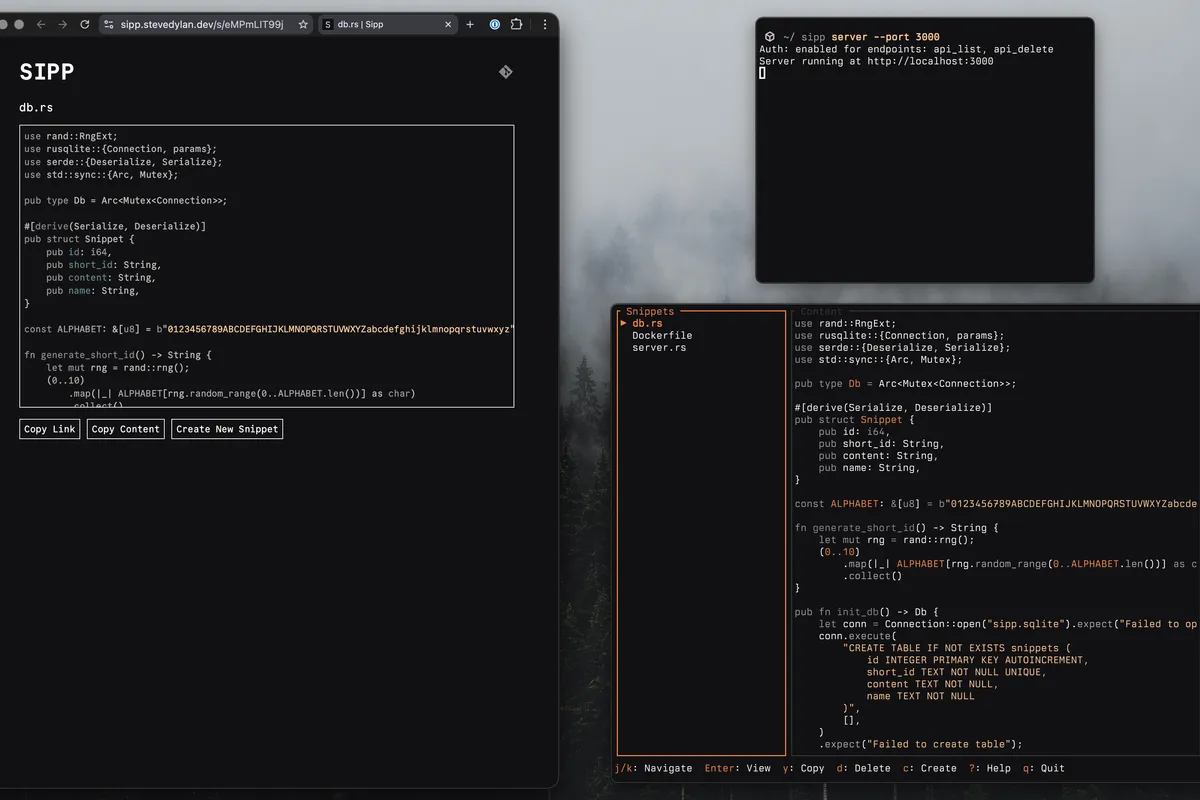Select the db.rs | Sipp browser tab
The width and height of the screenshot is (1200, 800).
388,24
